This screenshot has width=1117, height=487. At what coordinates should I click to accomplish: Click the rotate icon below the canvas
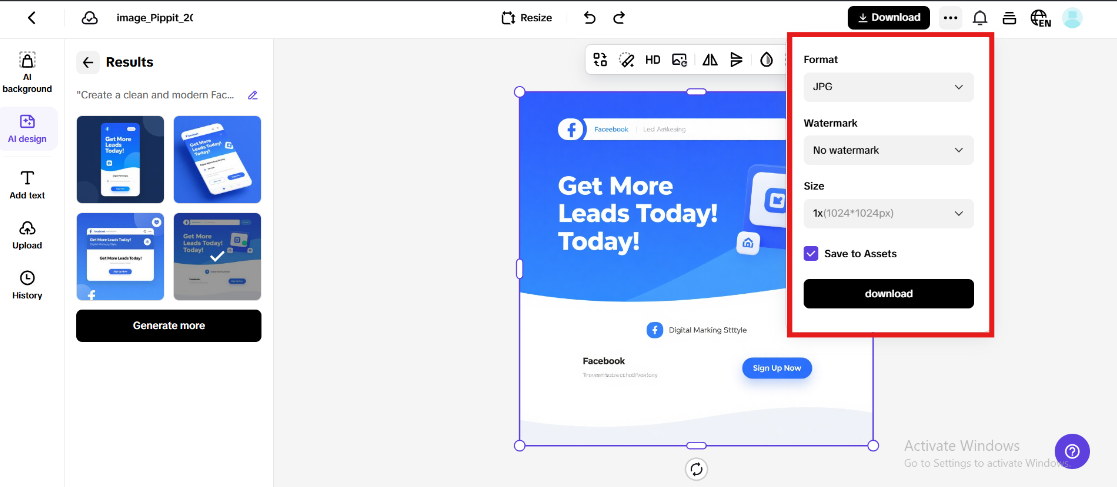point(697,469)
